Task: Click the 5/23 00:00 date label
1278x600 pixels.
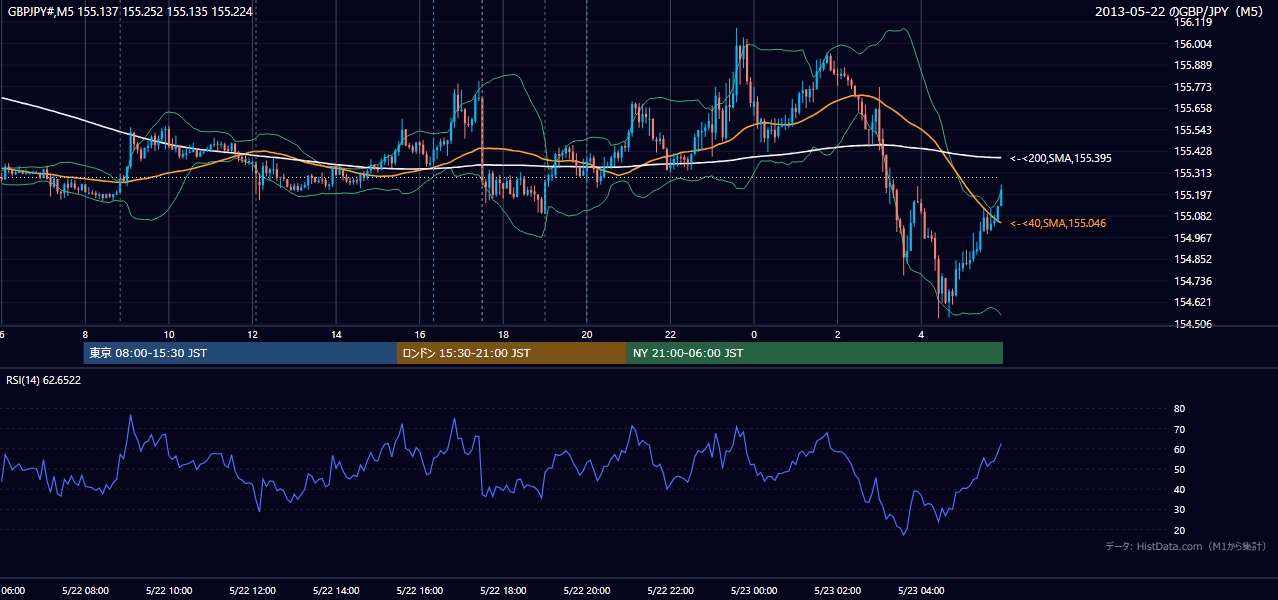Action: [754, 590]
